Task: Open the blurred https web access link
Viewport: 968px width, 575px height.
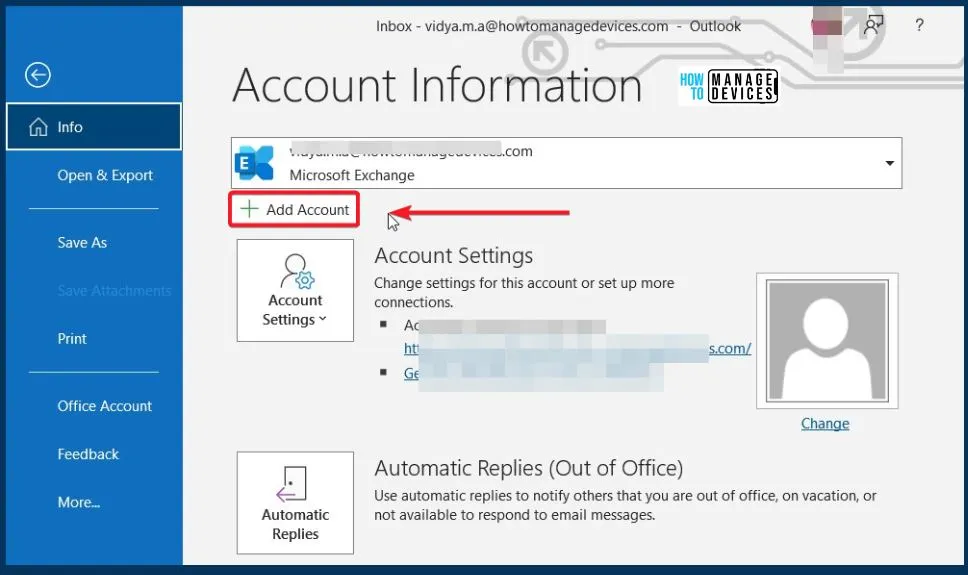Action: pos(577,348)
